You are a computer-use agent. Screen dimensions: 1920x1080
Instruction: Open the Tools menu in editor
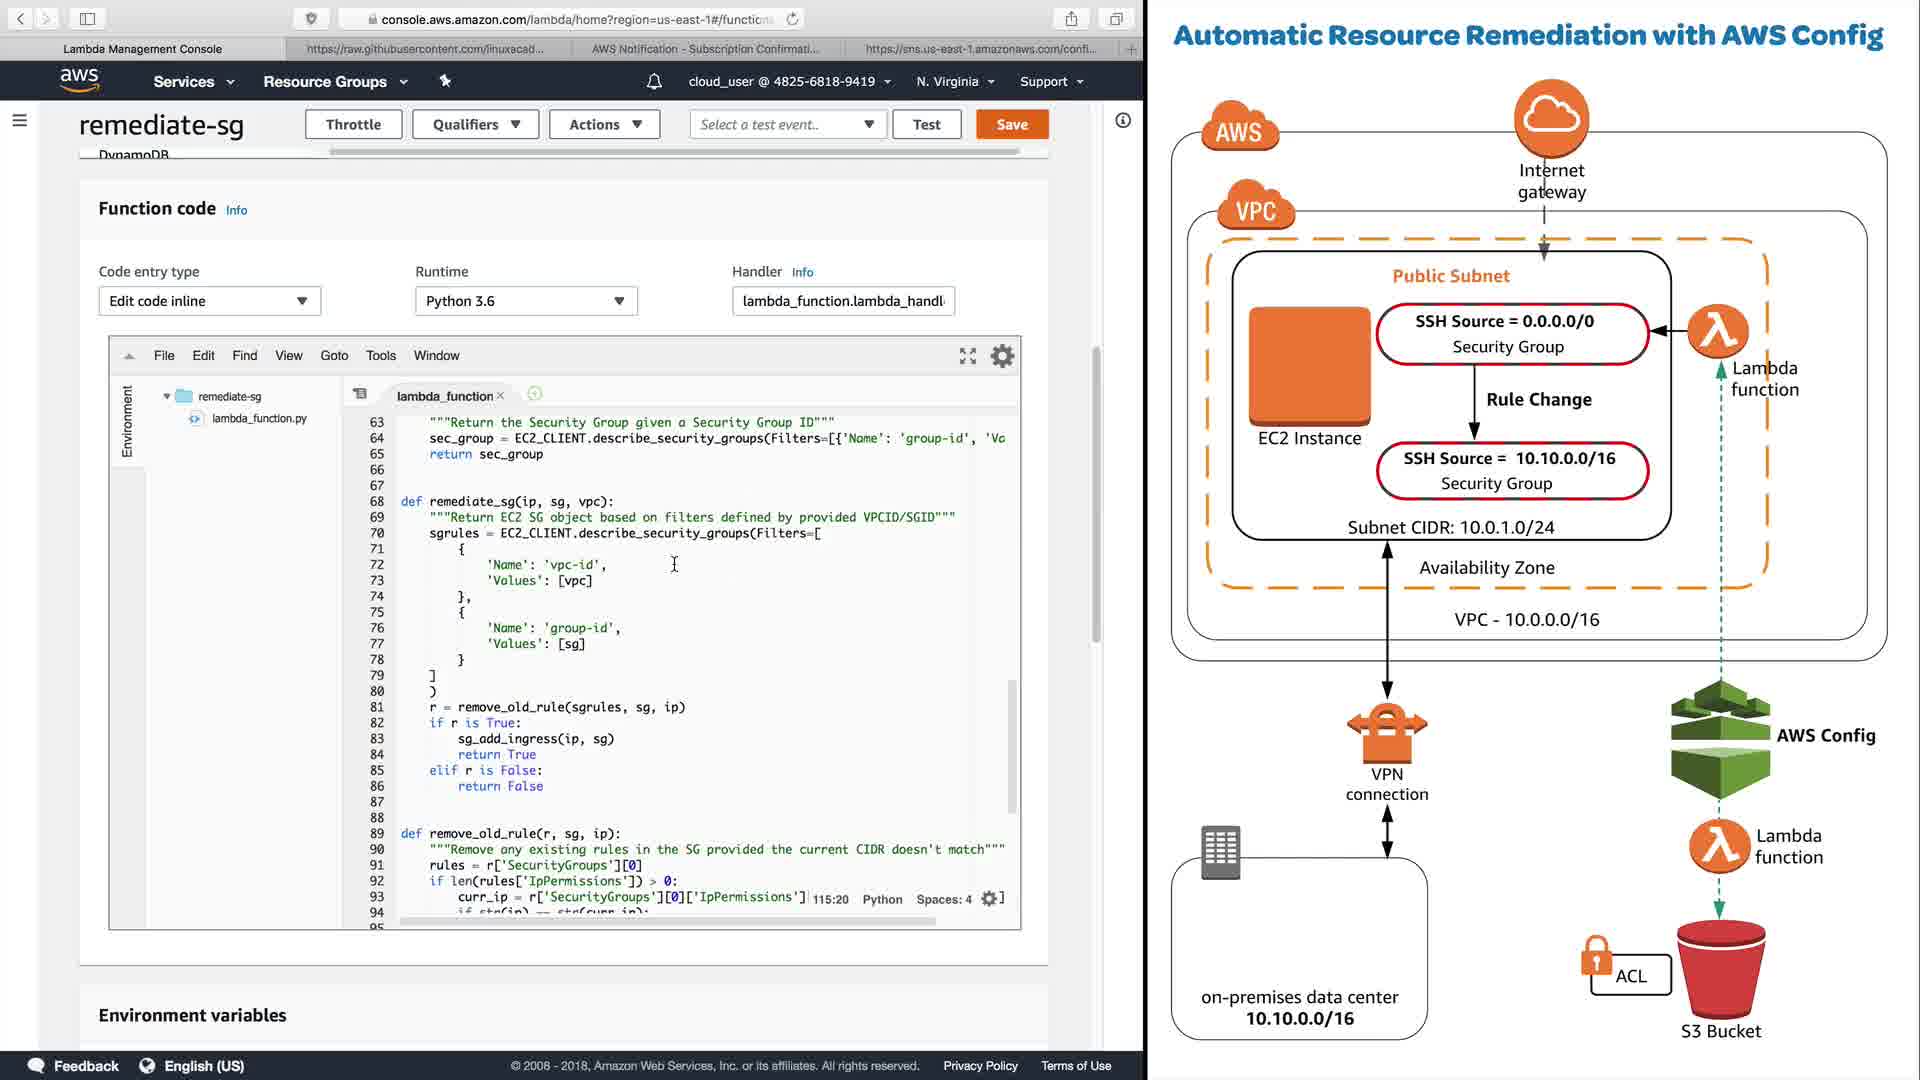(380, 356)
